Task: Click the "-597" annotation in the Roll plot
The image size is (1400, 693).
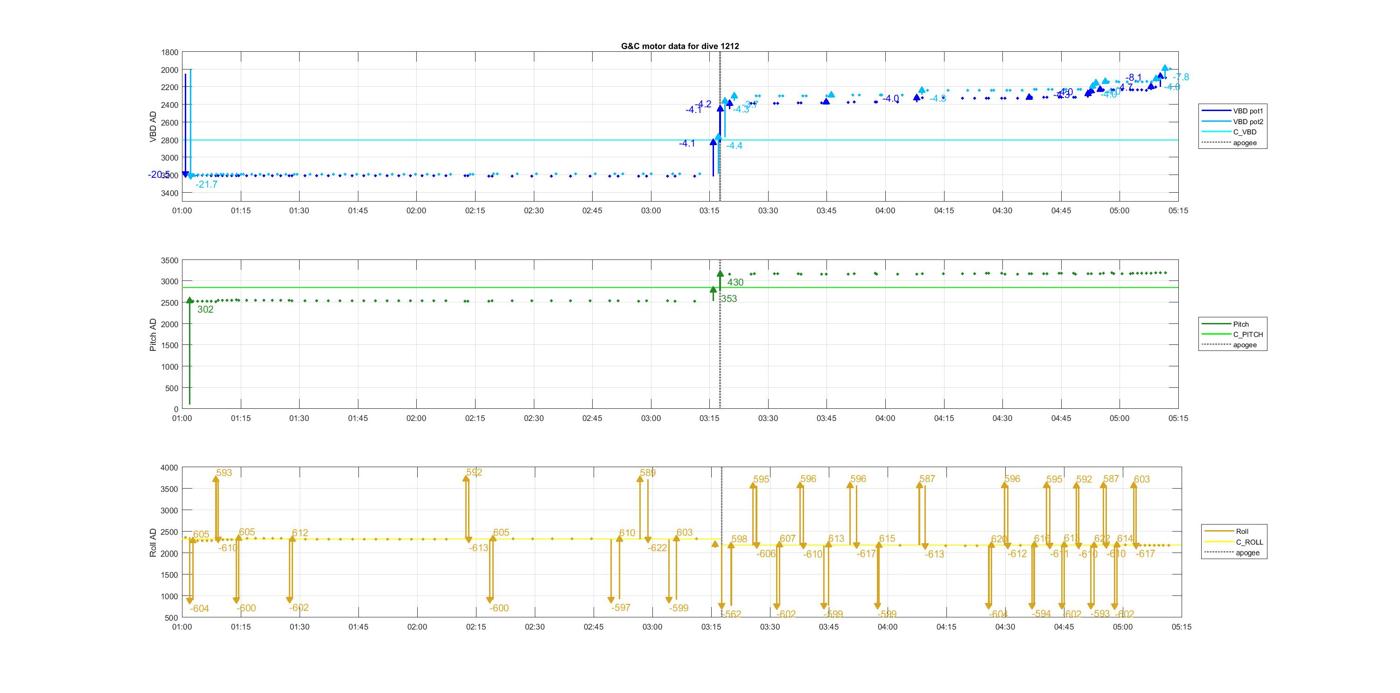Action: (x=621, y=608)
